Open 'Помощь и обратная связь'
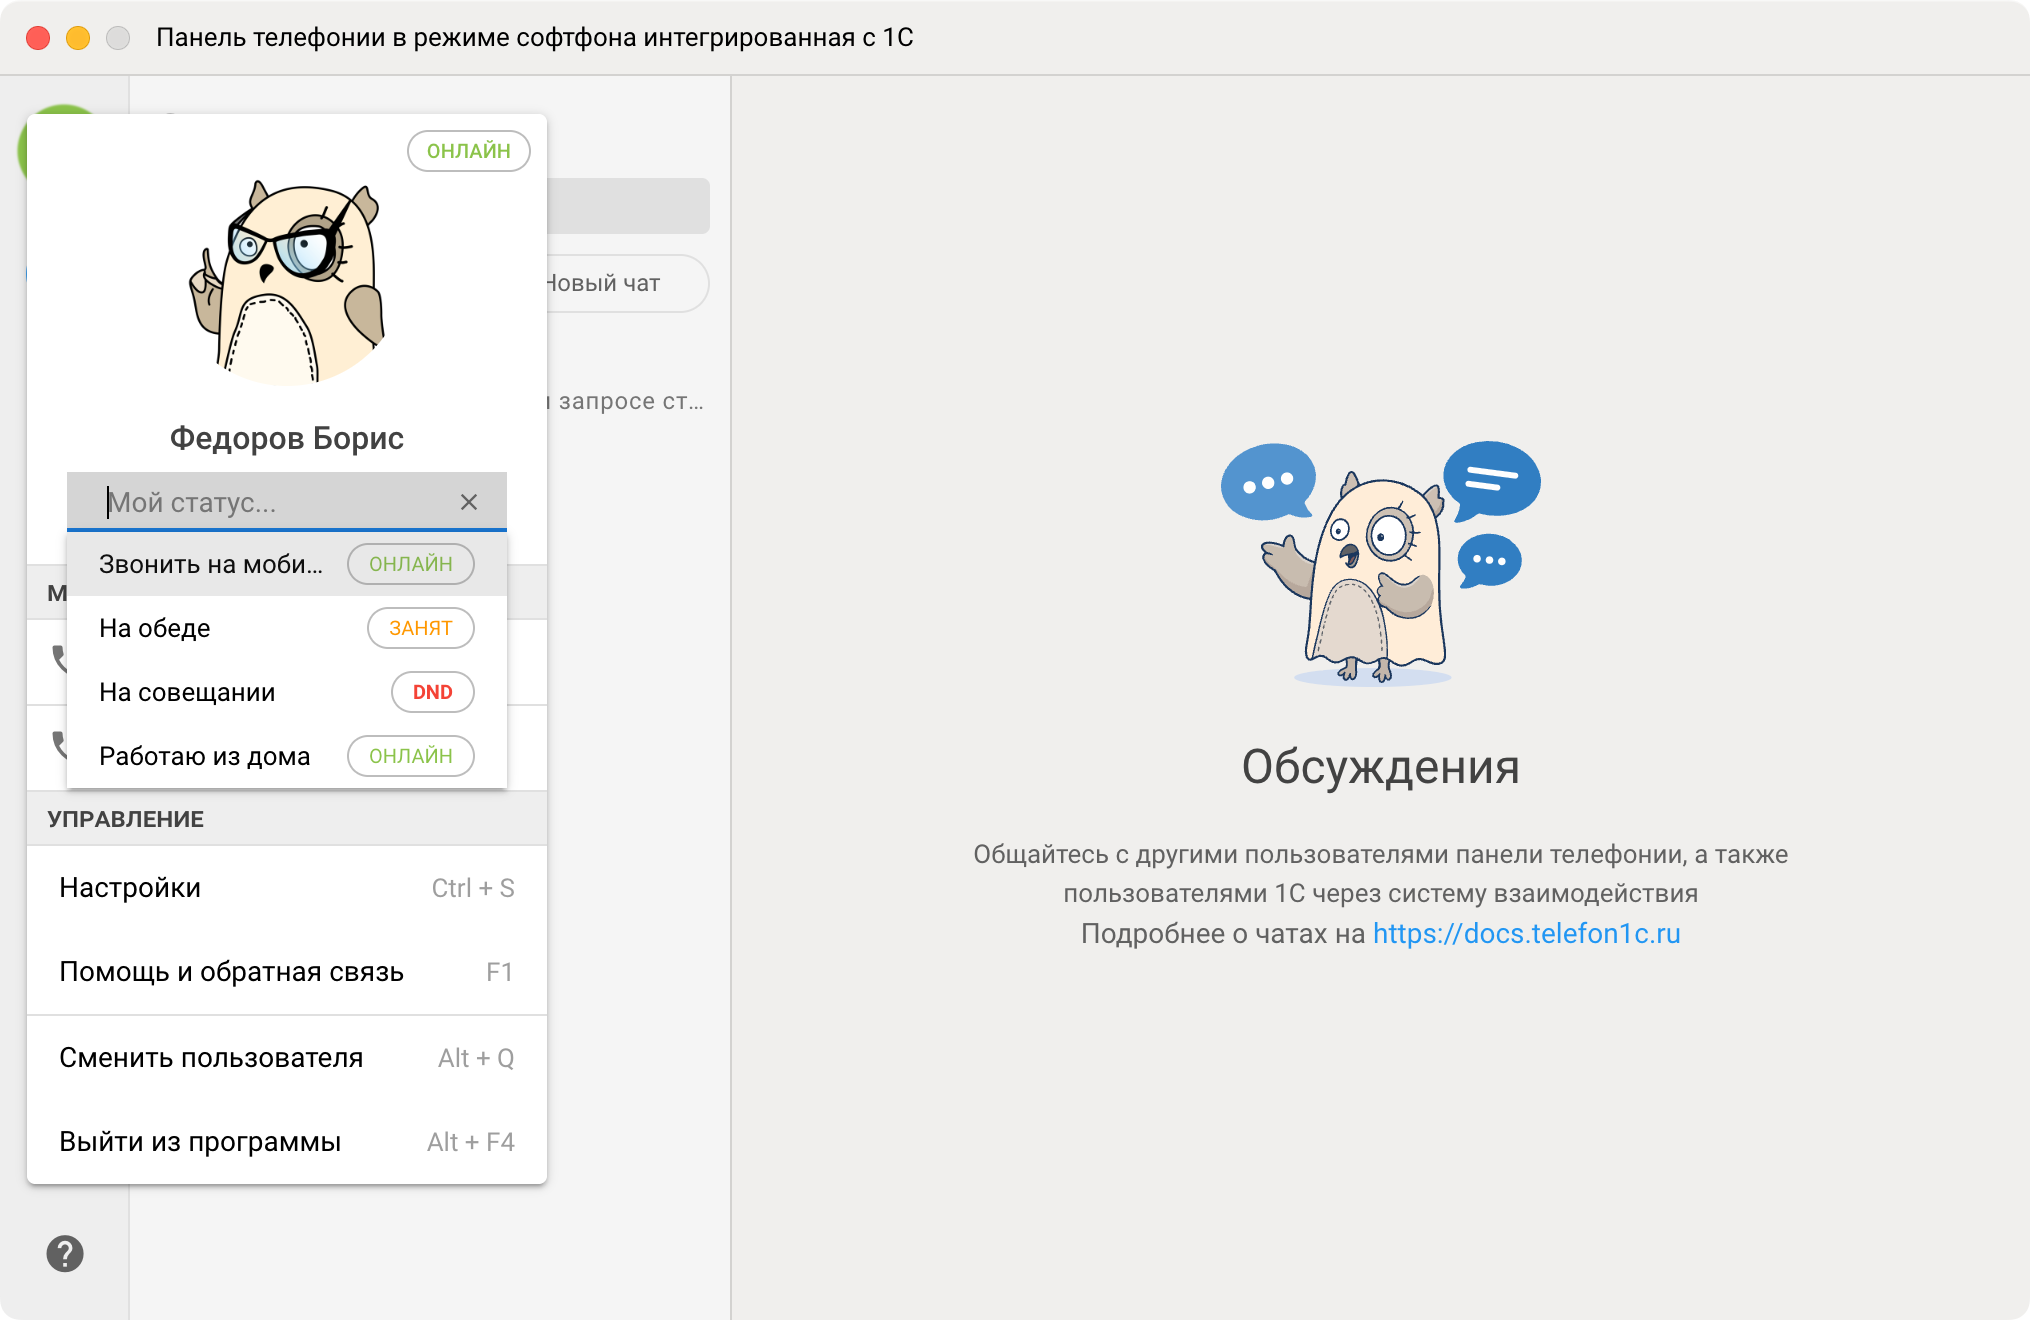Viewport: 2030px width, 1320px height. pyautogui.click(x=287, y=972)
